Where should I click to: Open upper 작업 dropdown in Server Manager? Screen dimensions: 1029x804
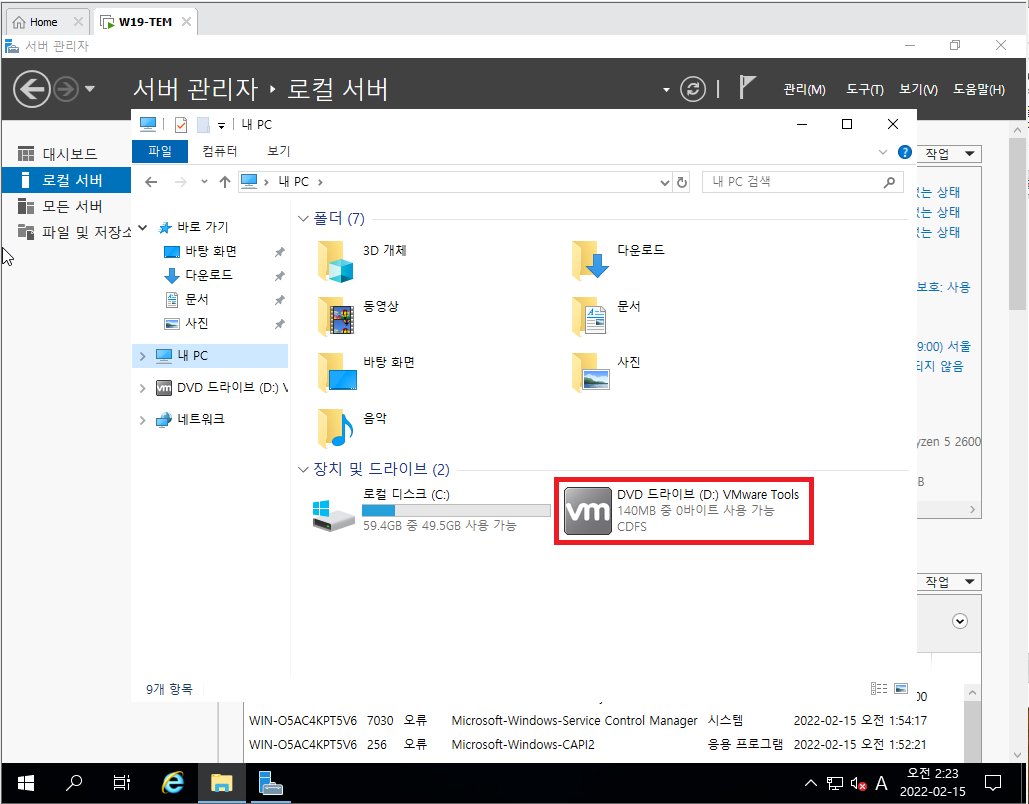click(x=949, y=154)
